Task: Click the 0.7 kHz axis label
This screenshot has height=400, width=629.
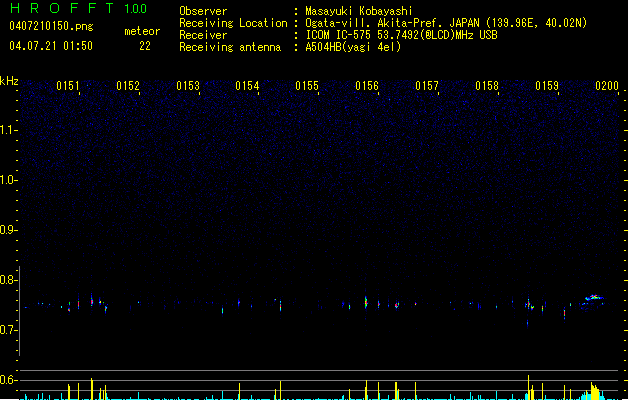Action: click(x=8, y=330)
